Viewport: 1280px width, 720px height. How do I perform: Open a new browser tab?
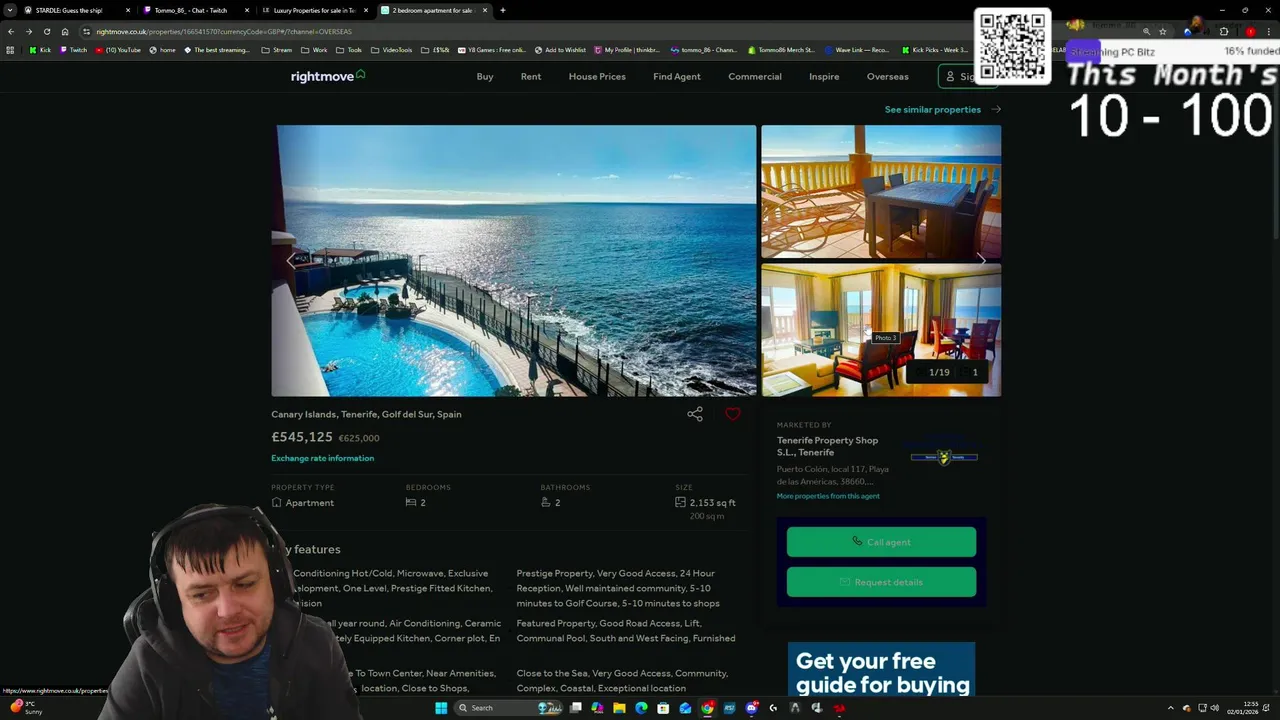pyautogui.click(x=503, y=10)
